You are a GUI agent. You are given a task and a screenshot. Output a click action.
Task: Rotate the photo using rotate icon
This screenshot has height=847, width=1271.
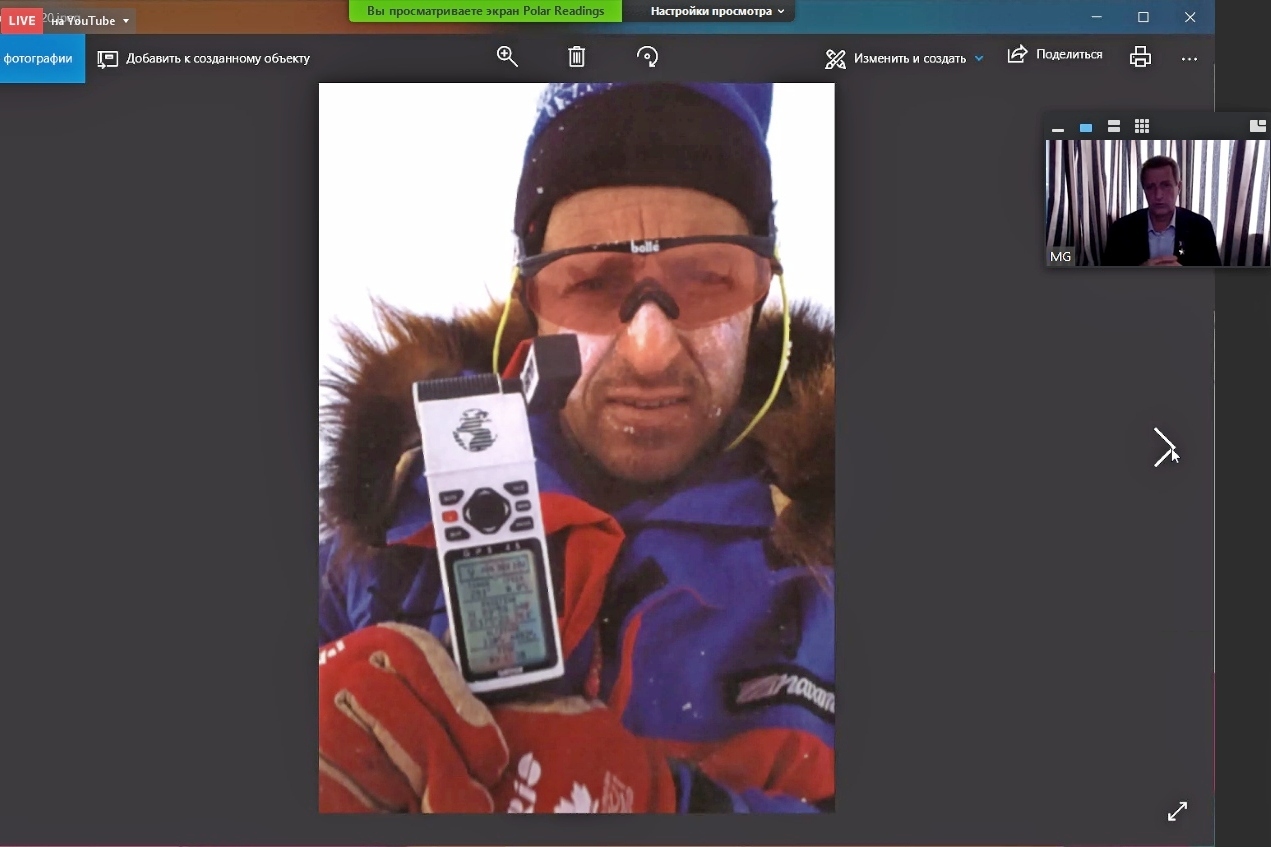click(647, 57)
